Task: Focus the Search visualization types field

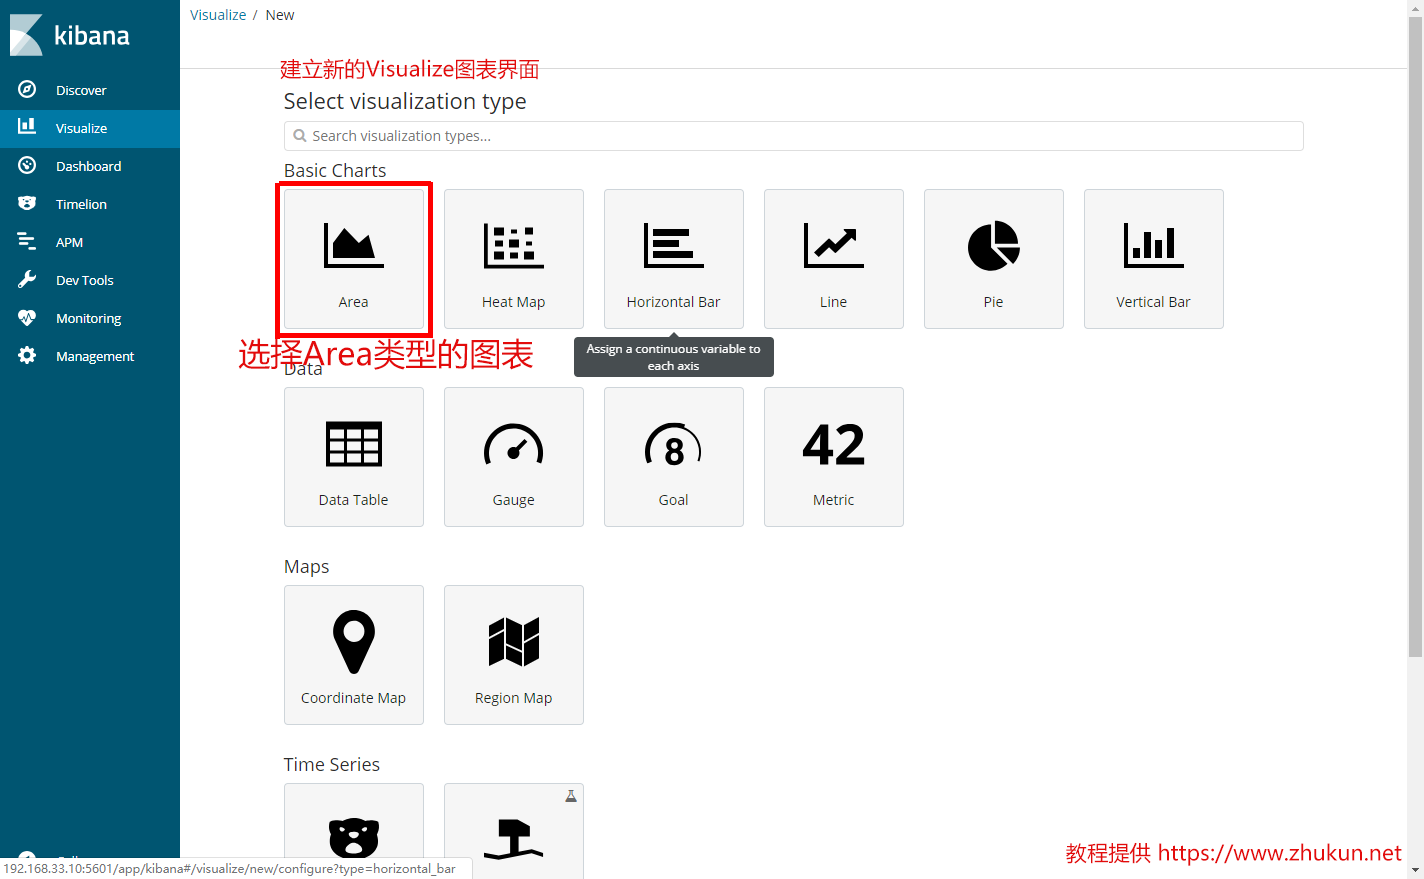Action: point(794,136)
